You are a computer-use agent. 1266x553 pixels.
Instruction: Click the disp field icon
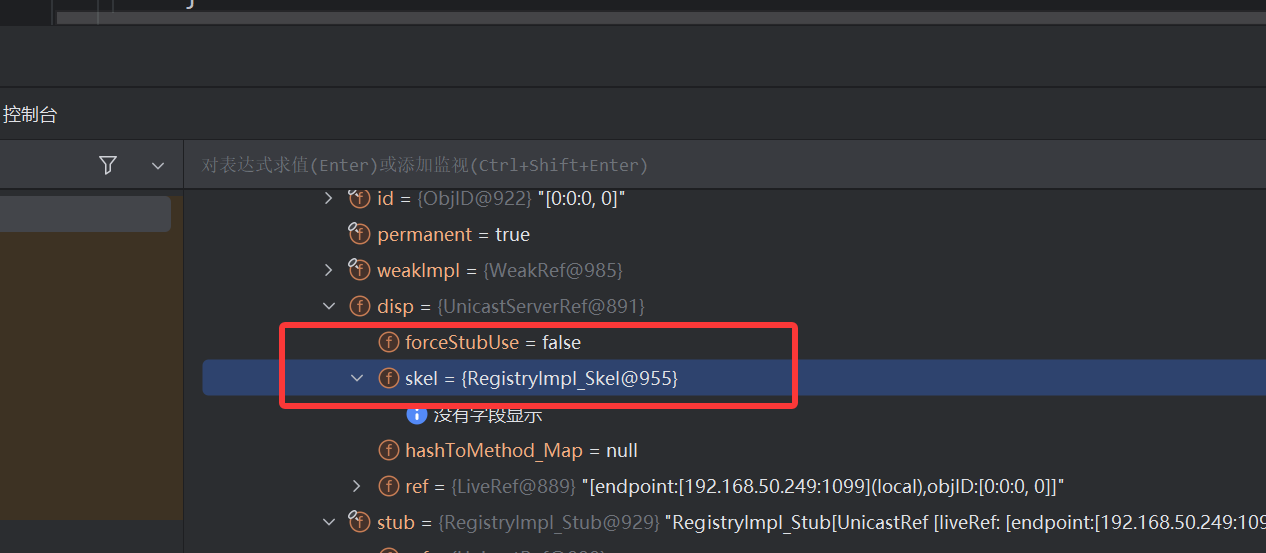[359, 306]
